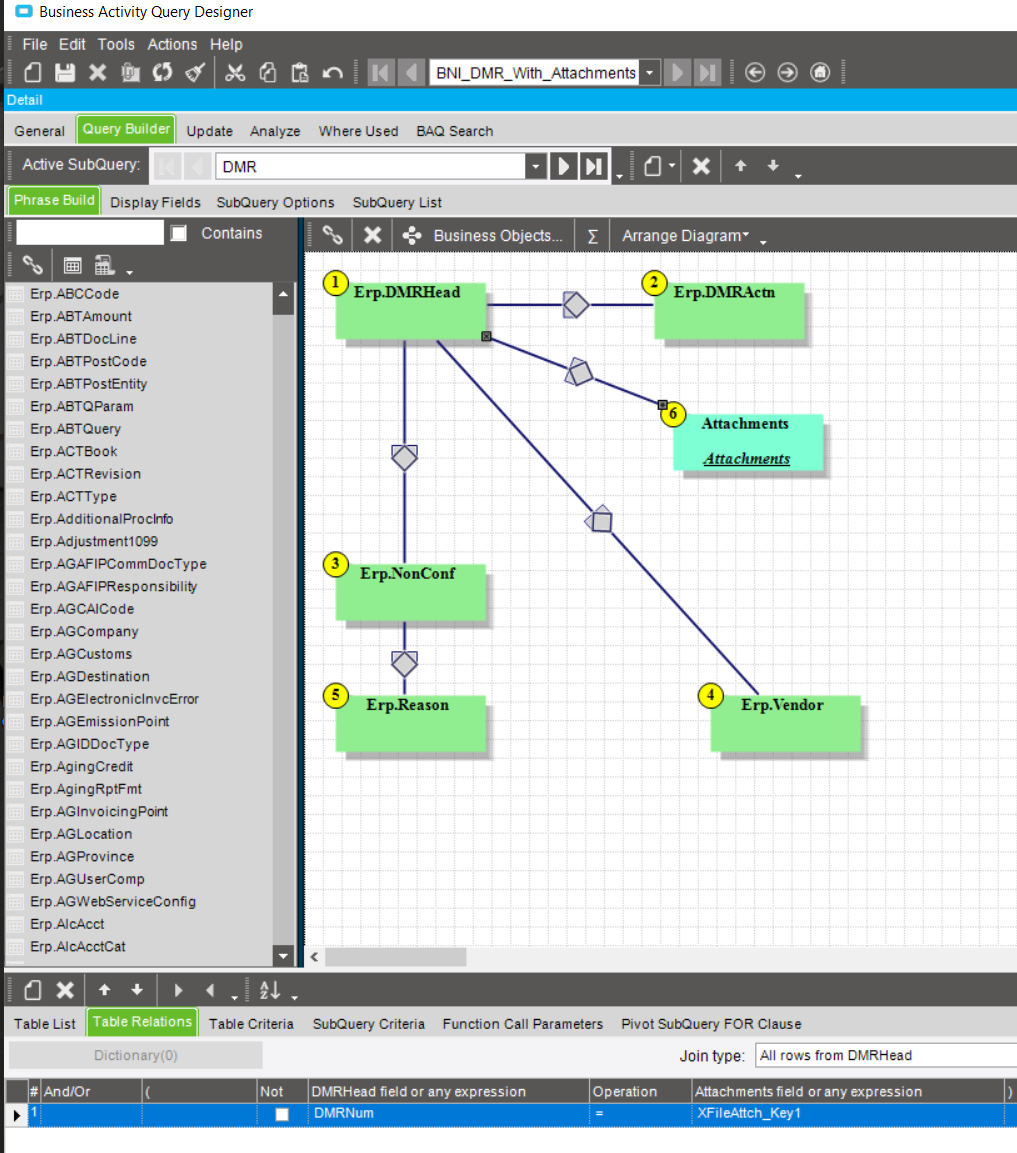The height and width of the screenshot is (1153, 1017).
Task: Click the Business Objects button
Action: [484, 236]
